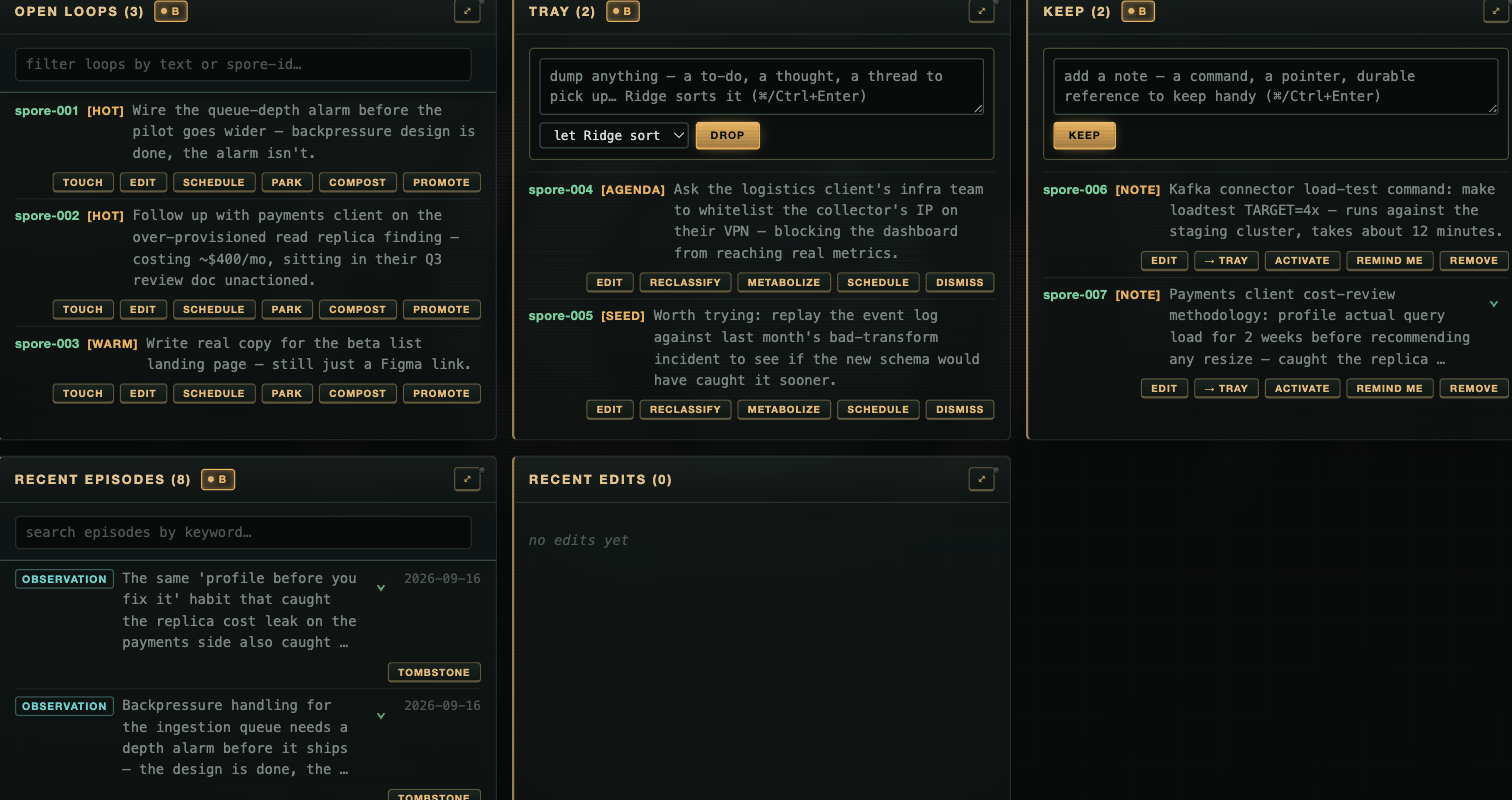Expand the 'profile before you fix it' observation
The height and width of the screenshot is (800, 1512).
pos(381,588)
